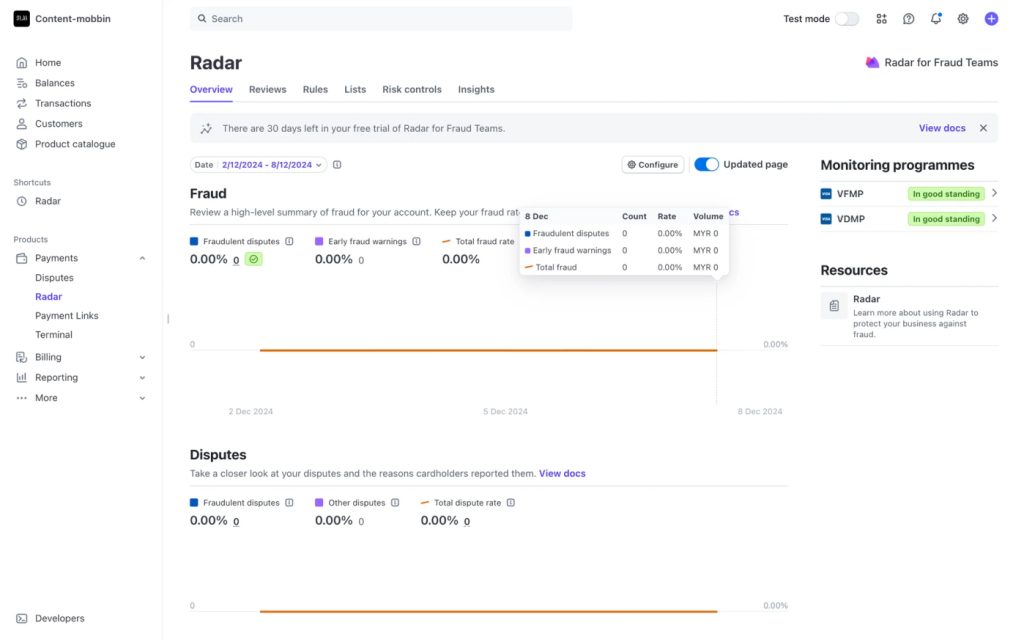Click the Configure button
This screenshot has height=639, width=1024.
[652, 164]
